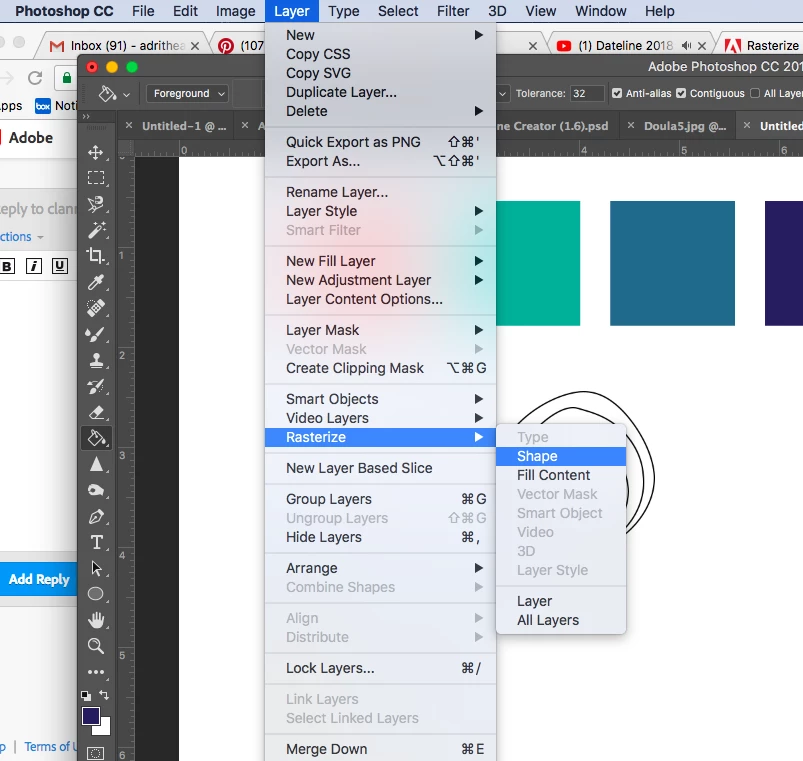Open the Edit Toolbar three-dots icon
This screenshot has width=803, height=761.
coord(96,672)
